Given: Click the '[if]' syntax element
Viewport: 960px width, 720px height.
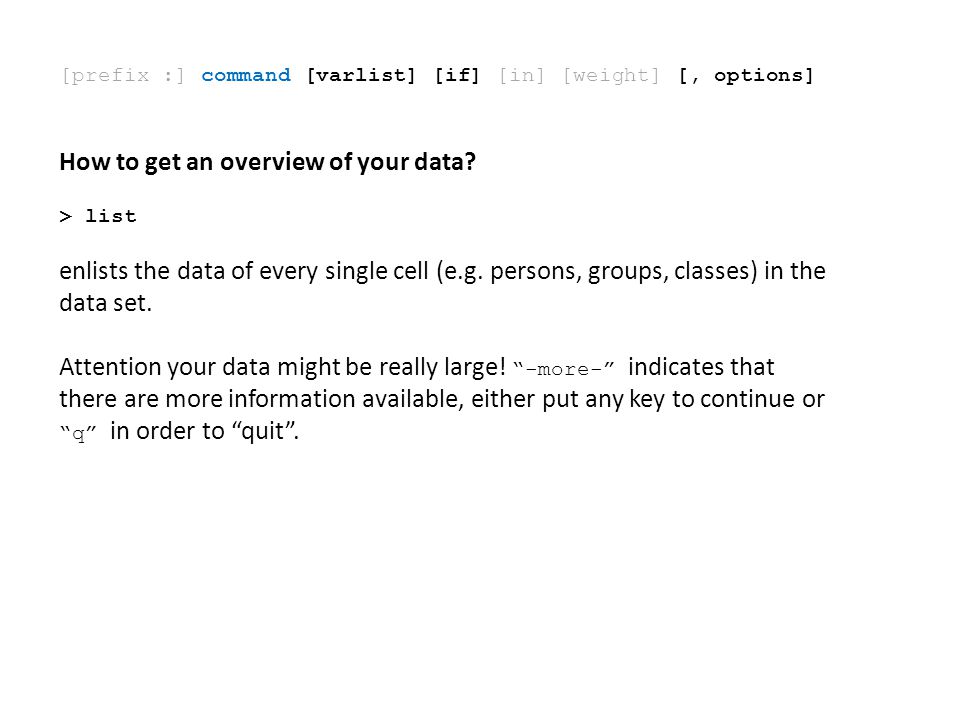Looking at the screenshot, I should click(457, 75).
